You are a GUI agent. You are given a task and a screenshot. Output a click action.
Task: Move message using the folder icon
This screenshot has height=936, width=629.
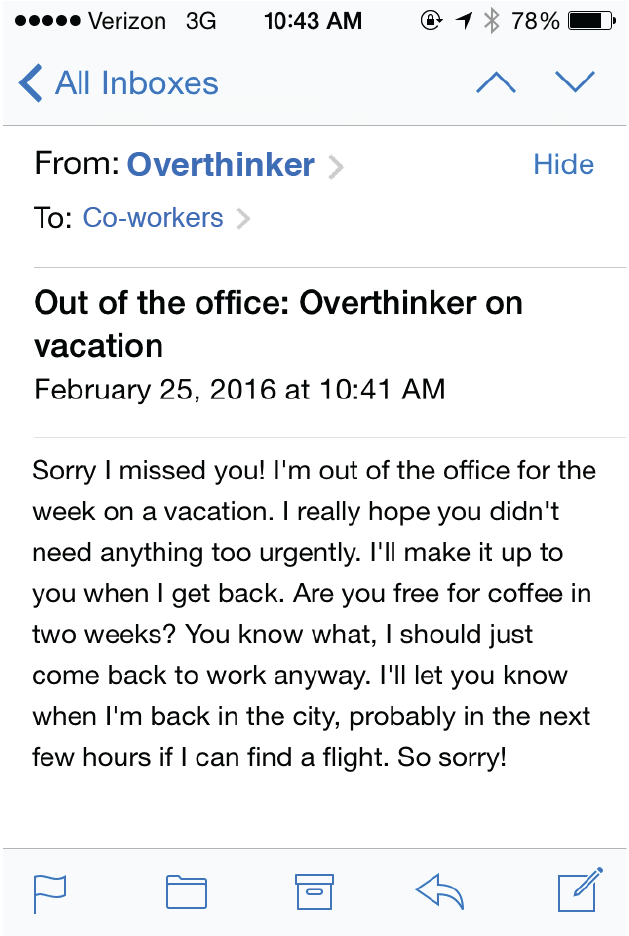point(186,892)
